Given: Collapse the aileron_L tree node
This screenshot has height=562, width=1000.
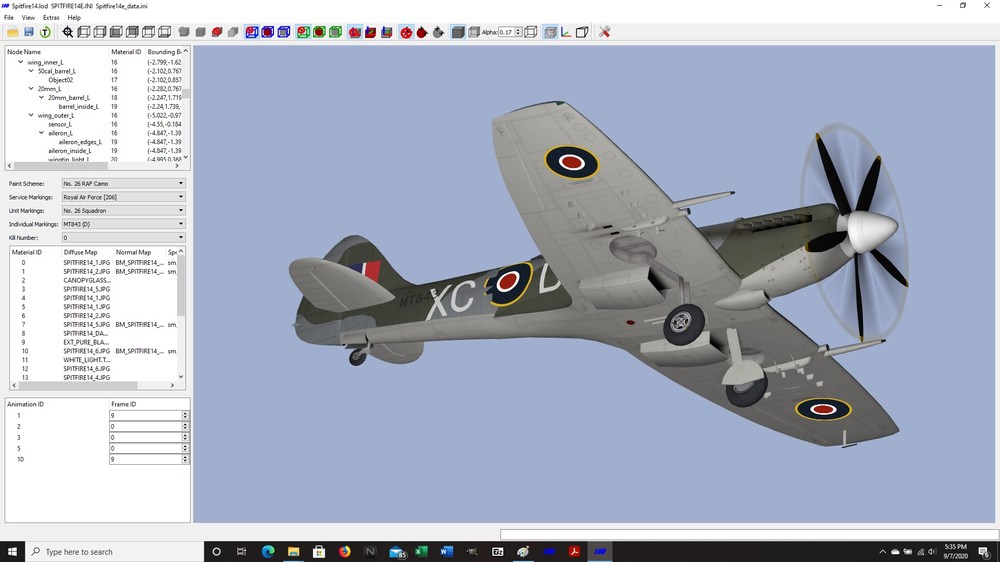Looking at the screenshot, I should pyautogui.click(x=41, y=133).
